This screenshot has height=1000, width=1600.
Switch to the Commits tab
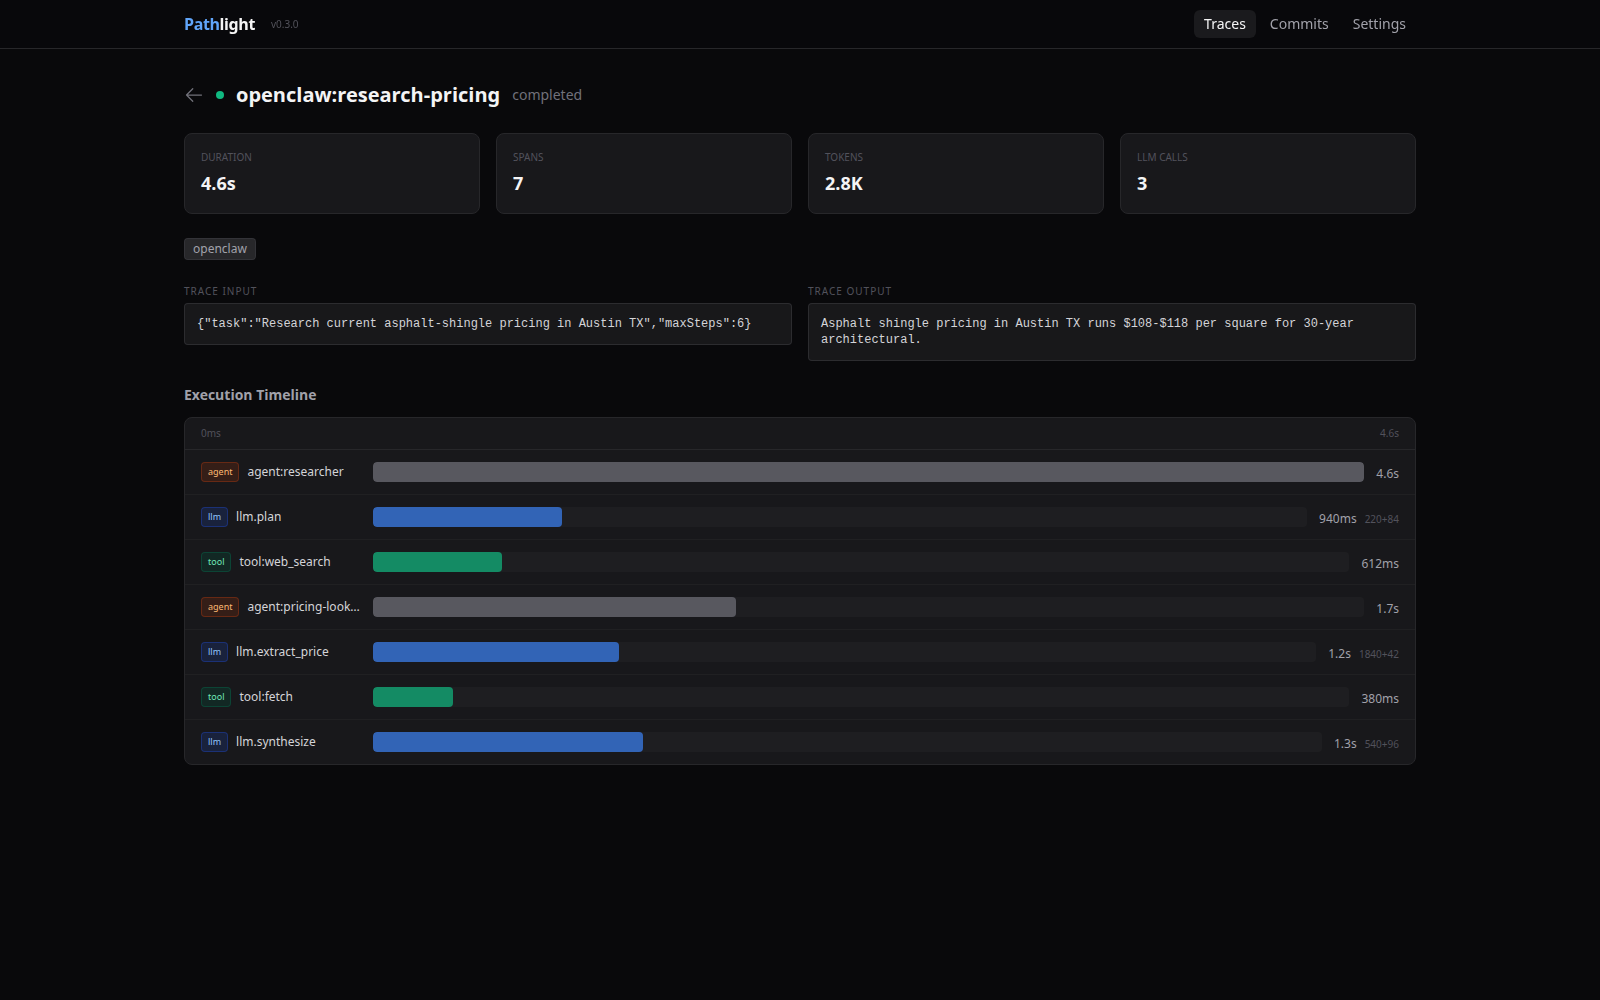pos(1299,24)
